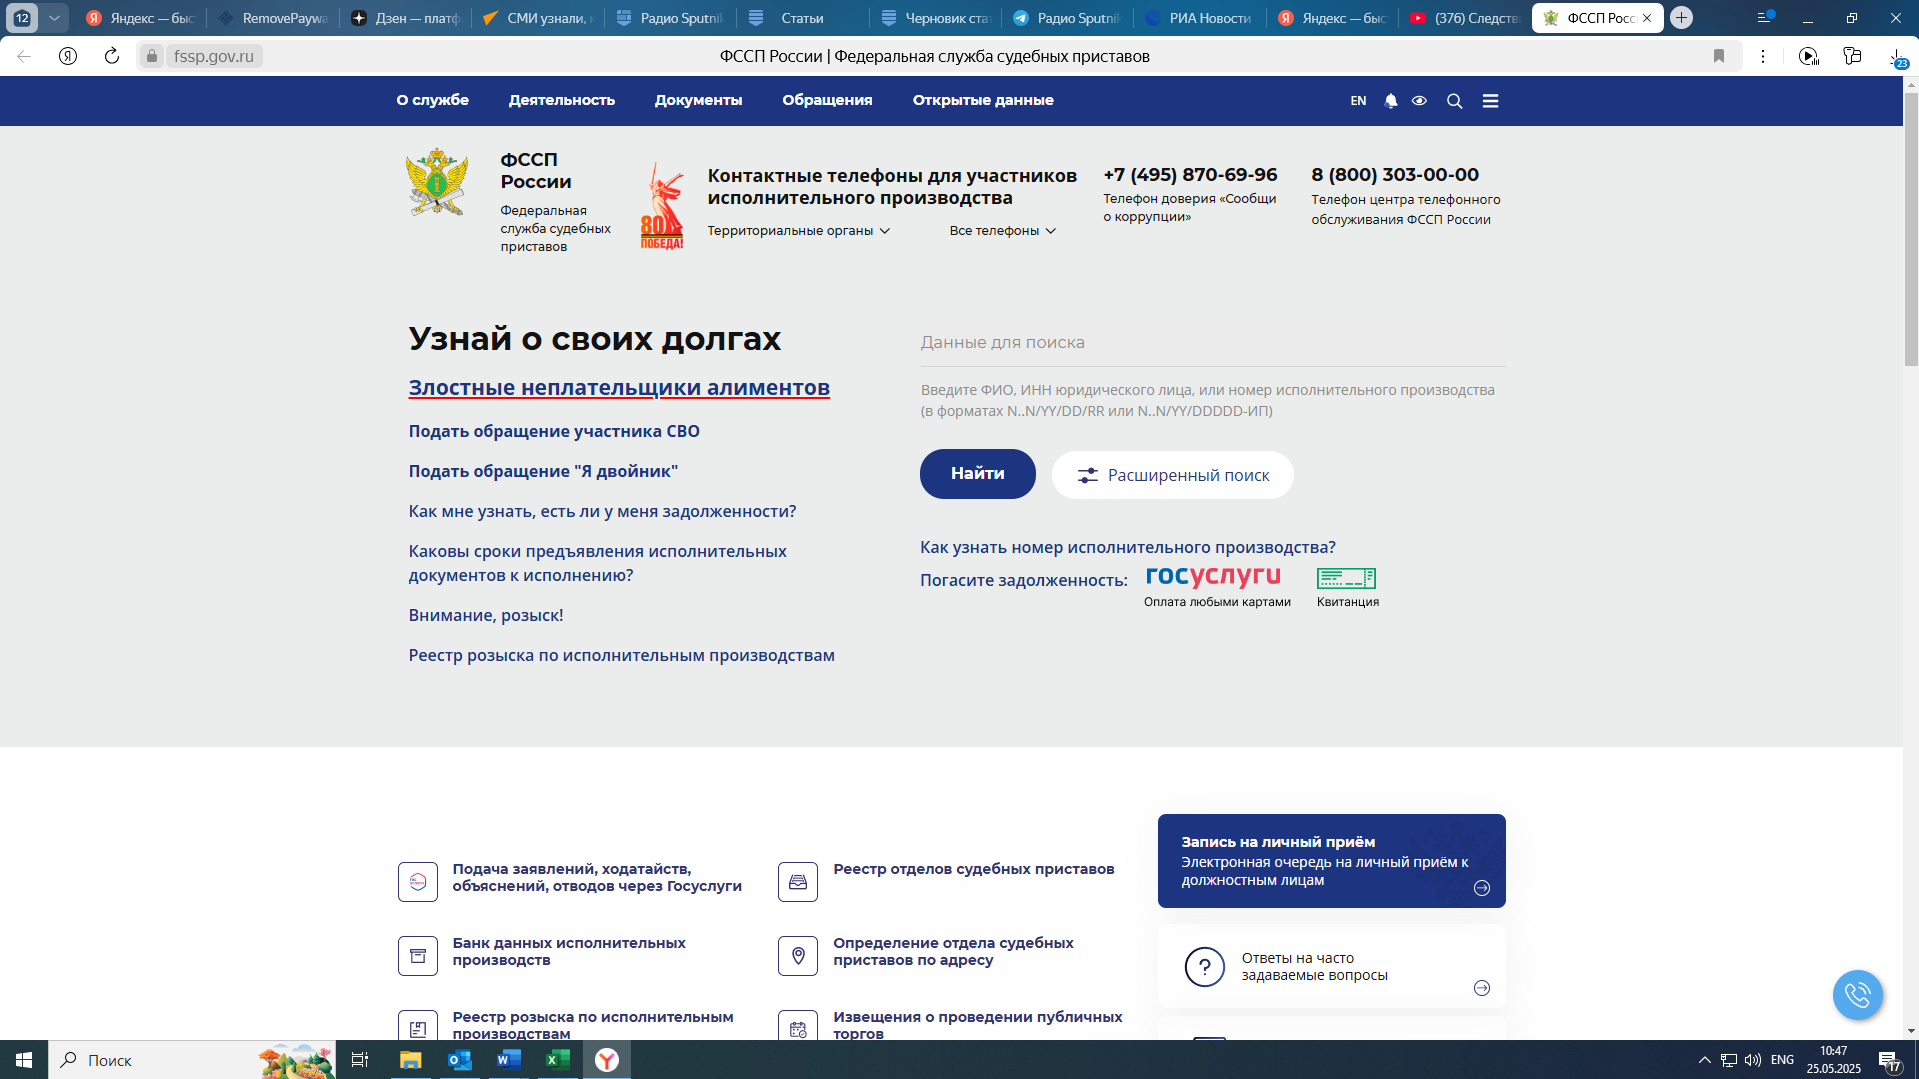
Task: Click the browser bookmark icon in address bar
Action: click(1718, 56)
